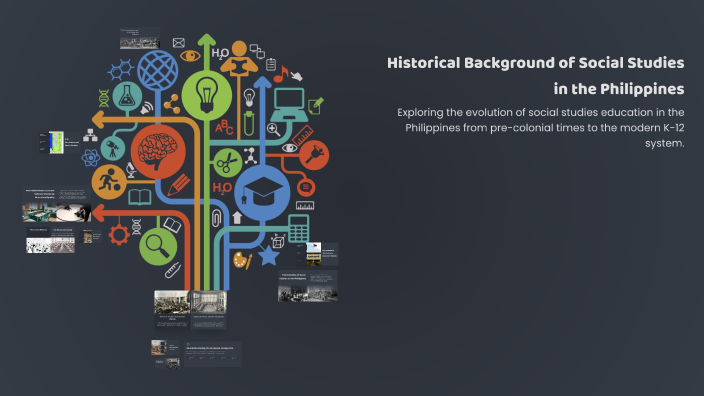Open the Philippine flag slide thumbnail
This screenshot has width=704, height=396.
click(317, 254)
